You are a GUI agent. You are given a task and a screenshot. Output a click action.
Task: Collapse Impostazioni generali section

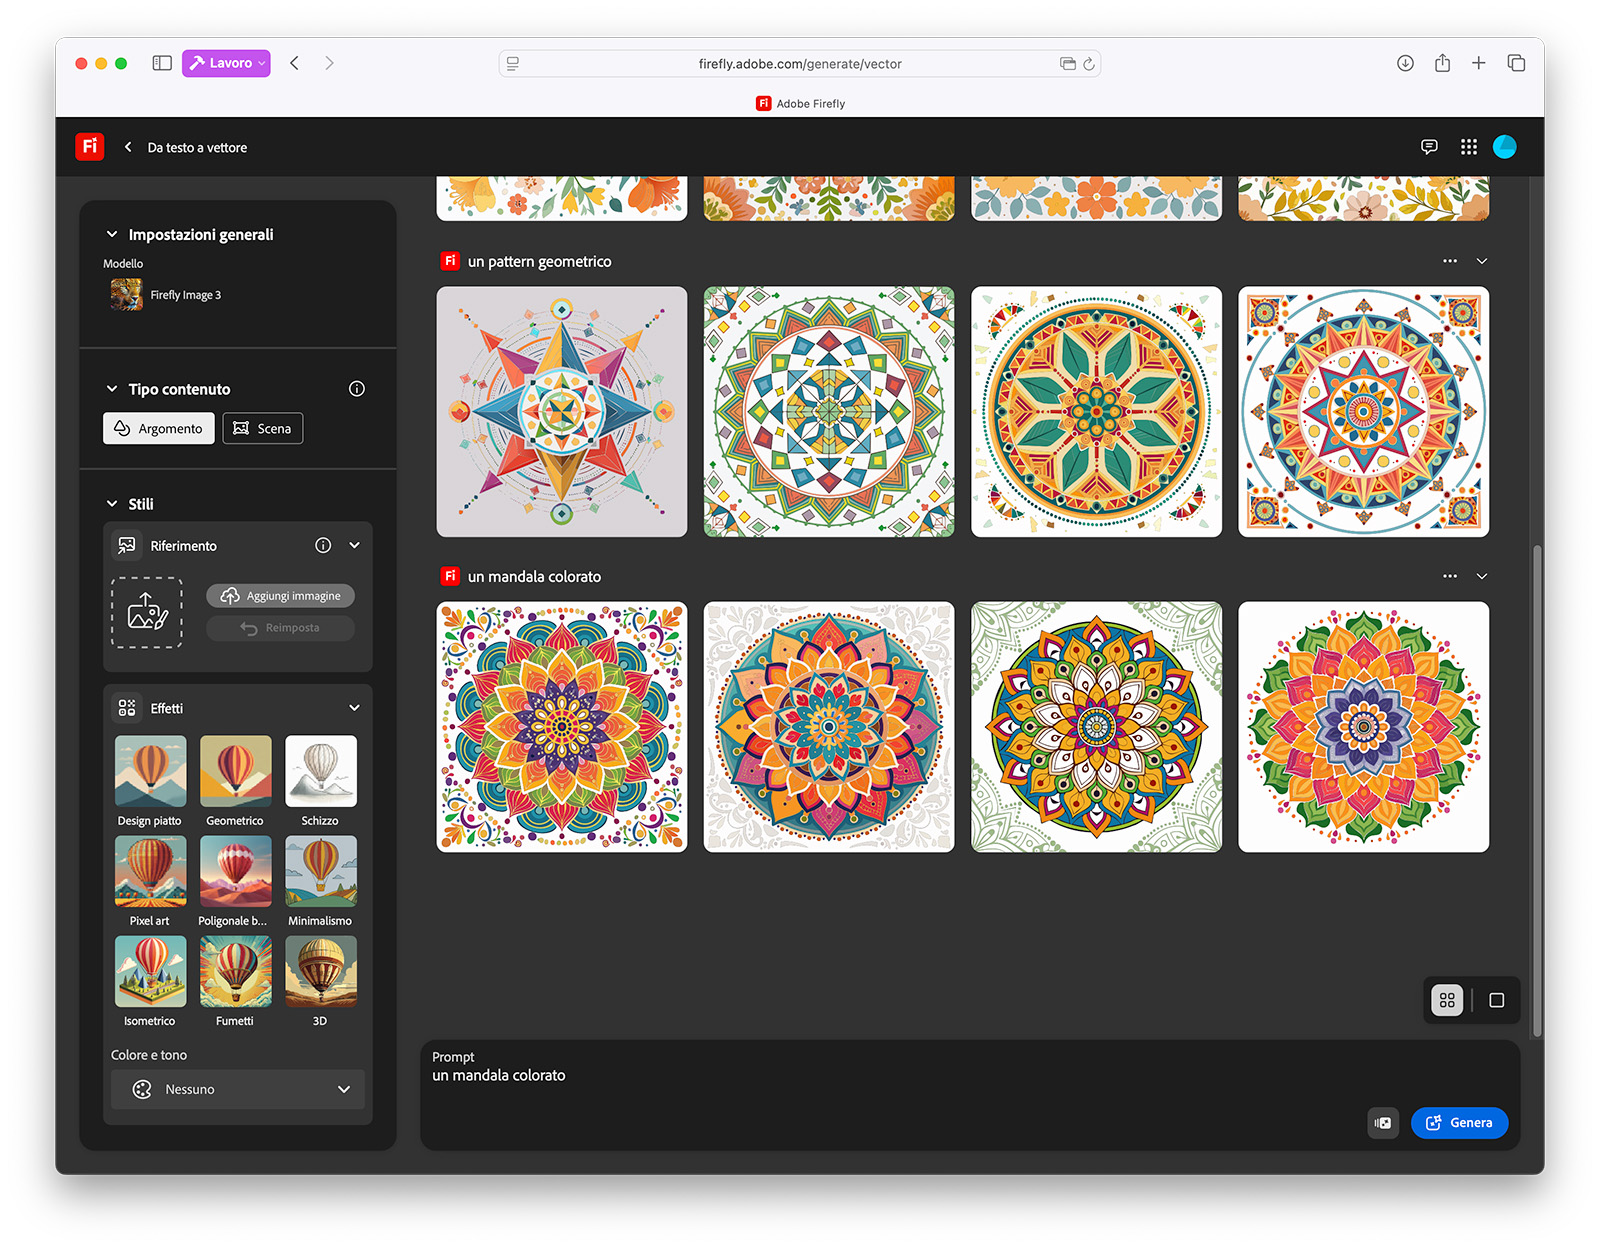pos(112,234)
